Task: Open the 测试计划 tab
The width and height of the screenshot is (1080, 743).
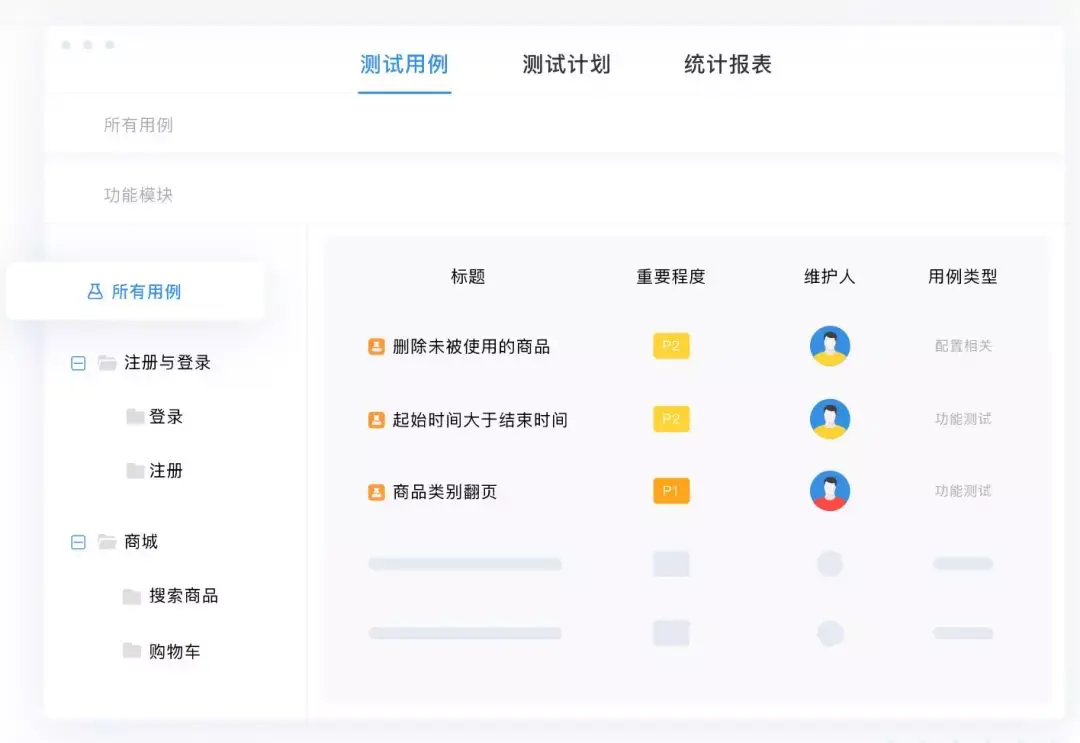Action: (x=566, y=64)
